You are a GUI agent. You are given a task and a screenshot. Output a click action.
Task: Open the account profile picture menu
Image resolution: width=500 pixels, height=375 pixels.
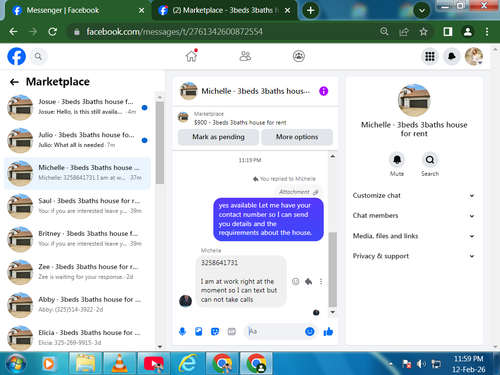(x=474, y=56)
